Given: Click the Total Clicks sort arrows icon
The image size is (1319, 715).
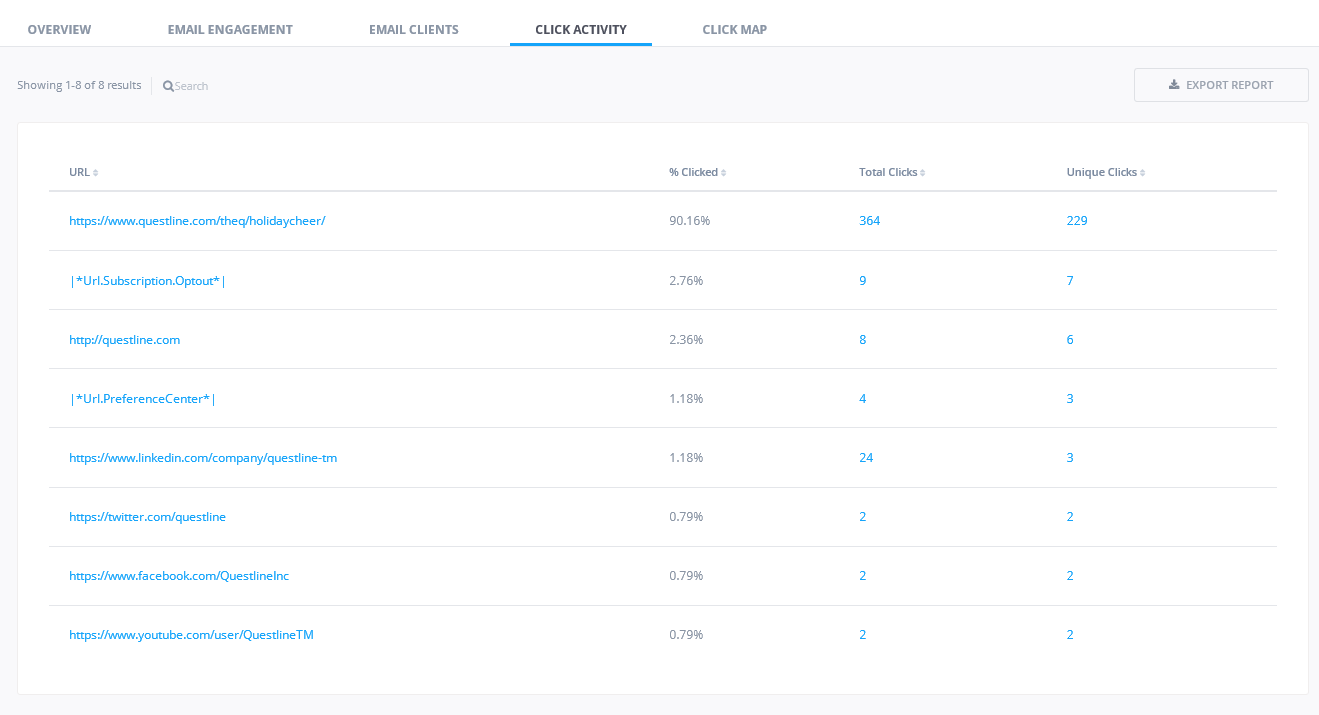Looking at the screenshot, I should (x=922, y=173).
